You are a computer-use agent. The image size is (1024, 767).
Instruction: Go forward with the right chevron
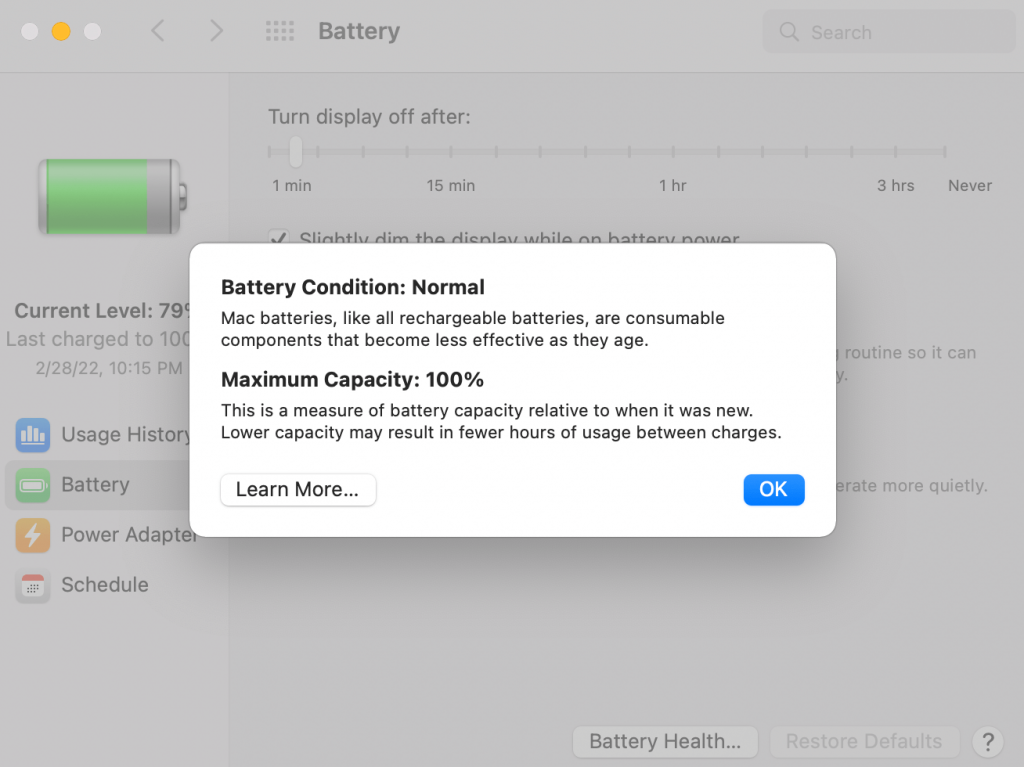pos(216,32)
